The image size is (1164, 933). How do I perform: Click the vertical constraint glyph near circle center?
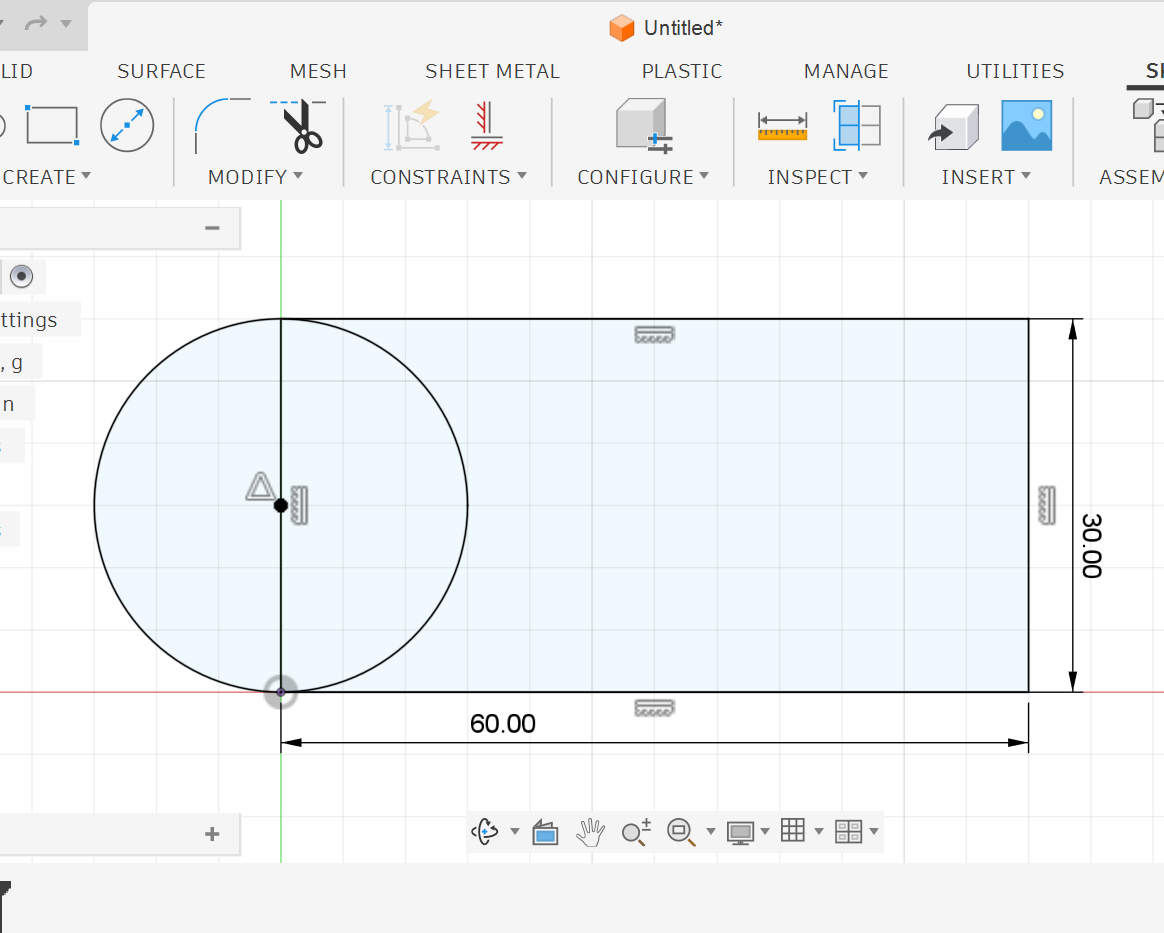point(299,505)
